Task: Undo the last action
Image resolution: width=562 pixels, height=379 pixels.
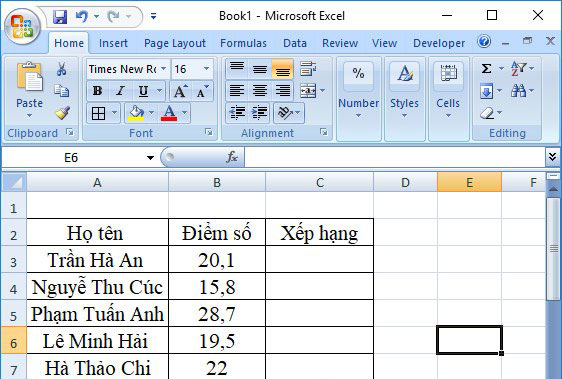Action: 82,16
